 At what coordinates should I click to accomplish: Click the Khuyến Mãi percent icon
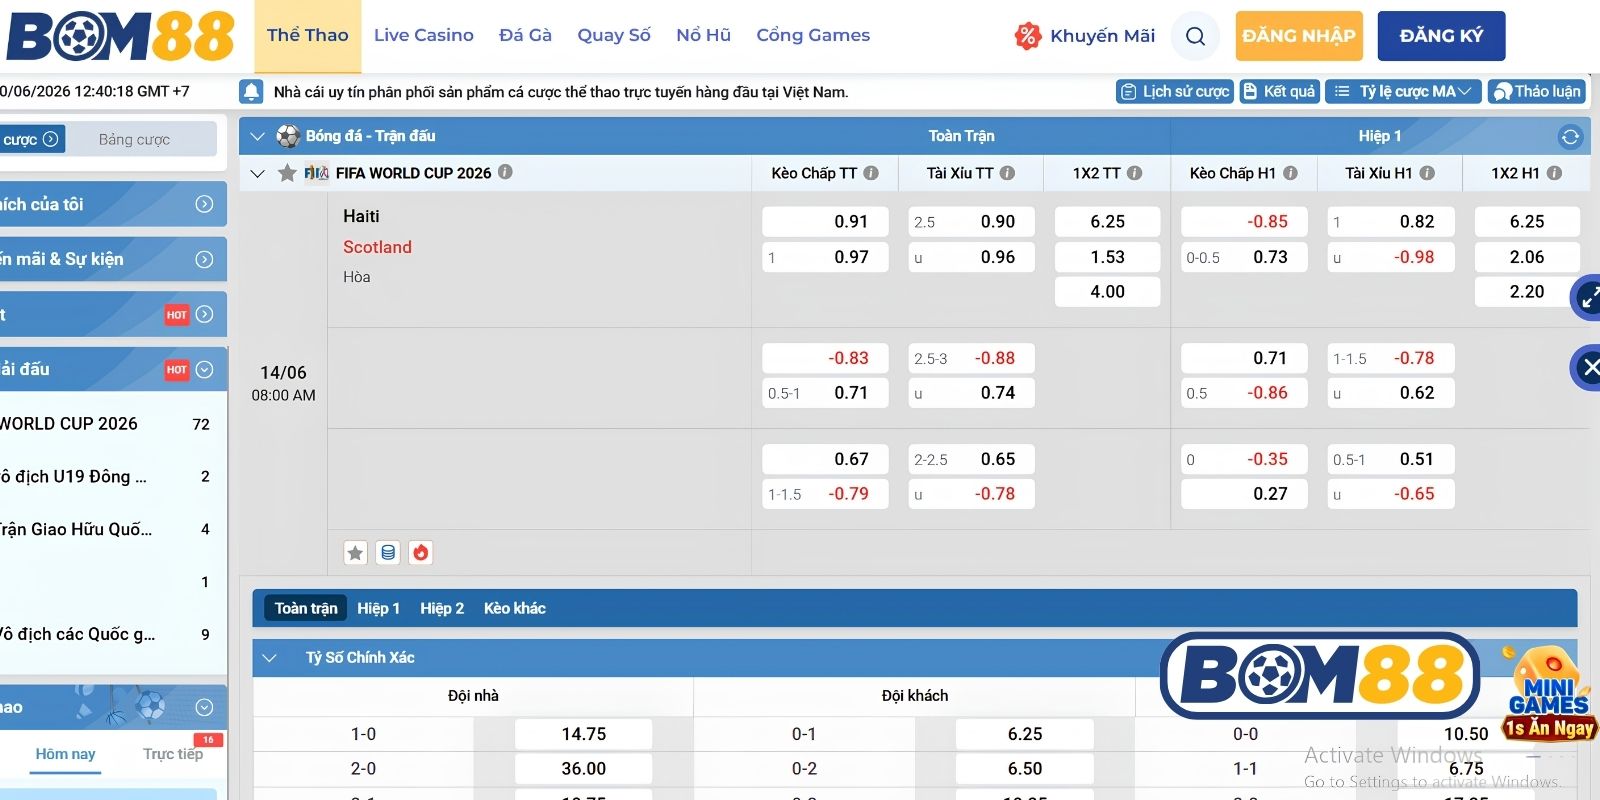click(x=1027, y=36)
